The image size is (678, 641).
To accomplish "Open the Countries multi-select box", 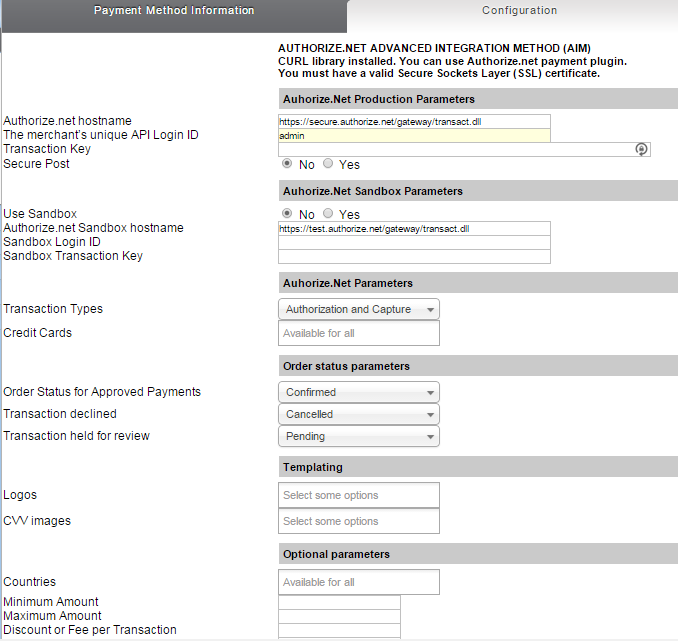I will [359, 582].
